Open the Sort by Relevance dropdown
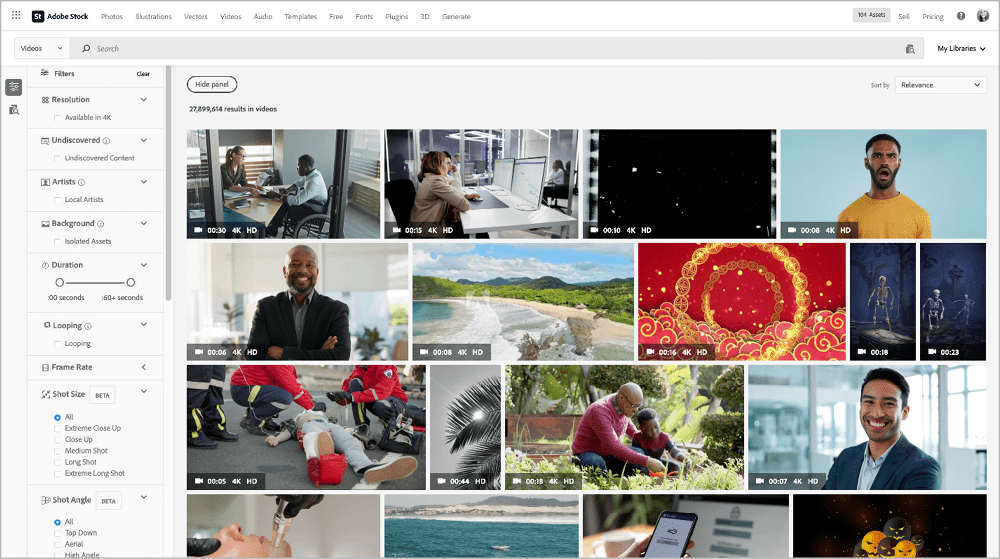Image resolution: width=1000 pixels, height=559 pixels. (x=941, y=85)
